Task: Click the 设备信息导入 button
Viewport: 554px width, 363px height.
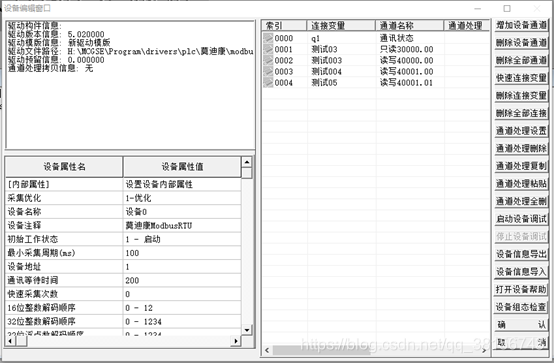Action: click(521, 271)
